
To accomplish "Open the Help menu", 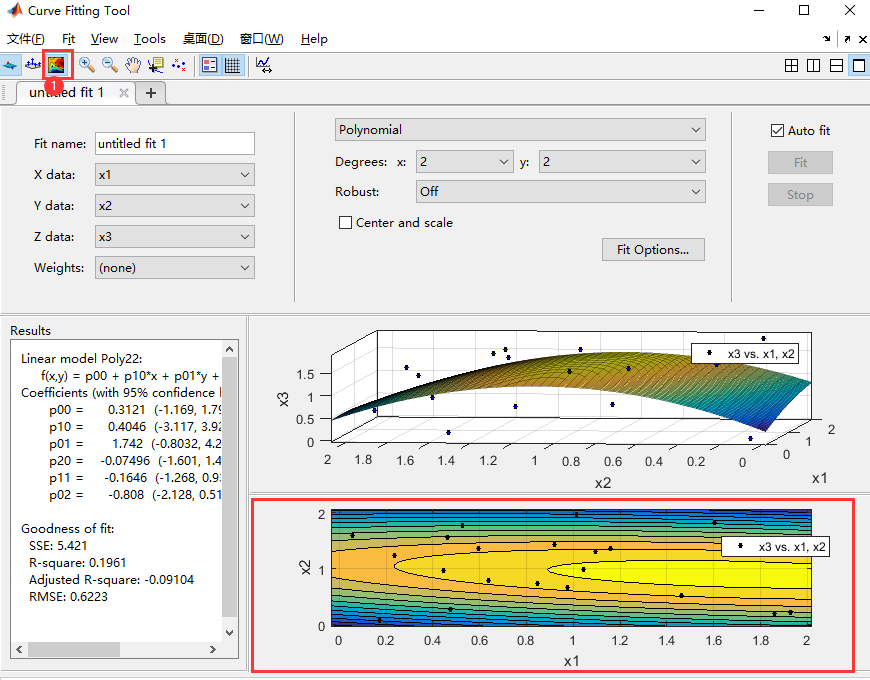I will click(x=314, y=39).
